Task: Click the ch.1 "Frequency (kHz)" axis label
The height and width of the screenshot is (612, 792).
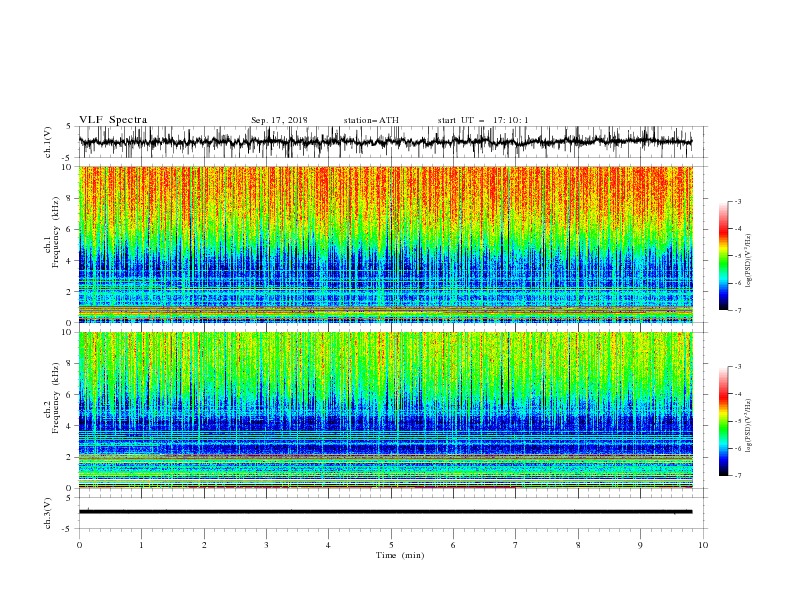Action: (x=56, y=232)
